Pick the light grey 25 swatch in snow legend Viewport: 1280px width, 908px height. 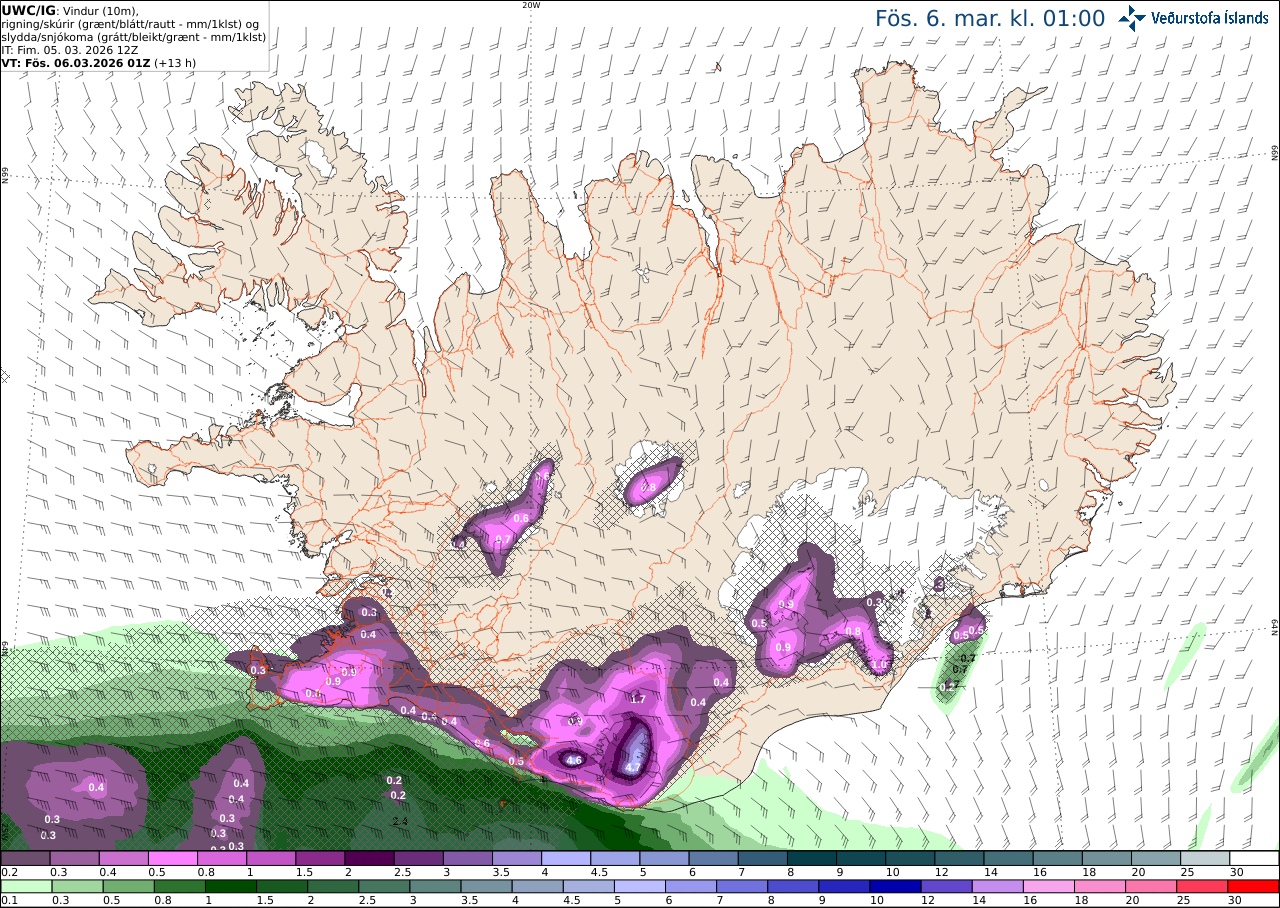1206,858
